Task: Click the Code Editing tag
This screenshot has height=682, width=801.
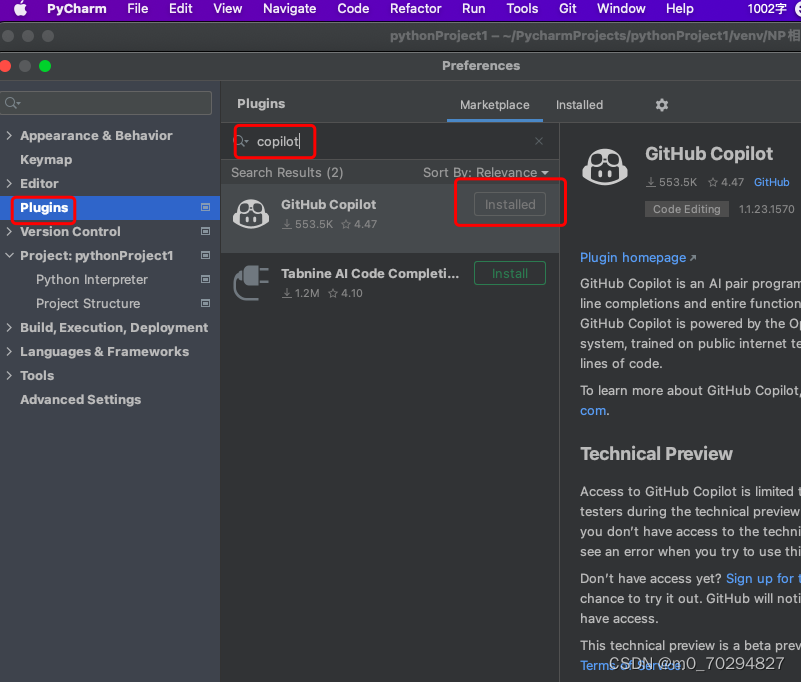Action: (687, 209)
